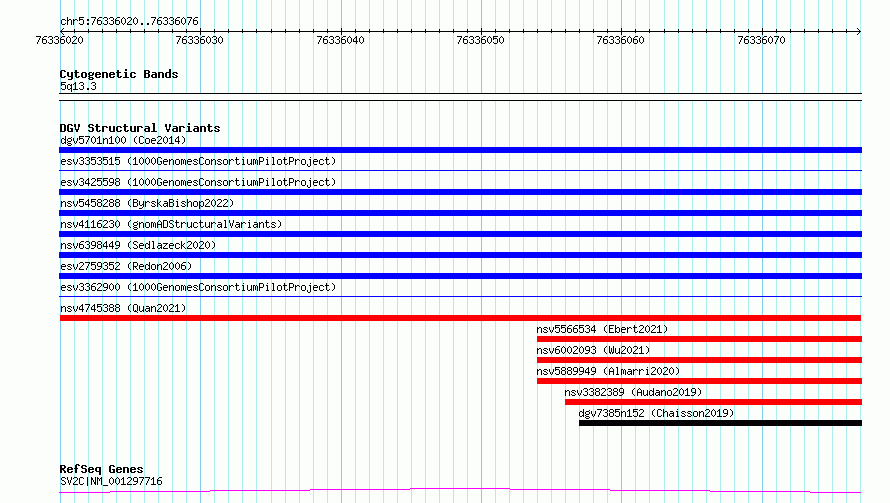
Task: Click ruler position 76336030
Action: pos(200,40)
